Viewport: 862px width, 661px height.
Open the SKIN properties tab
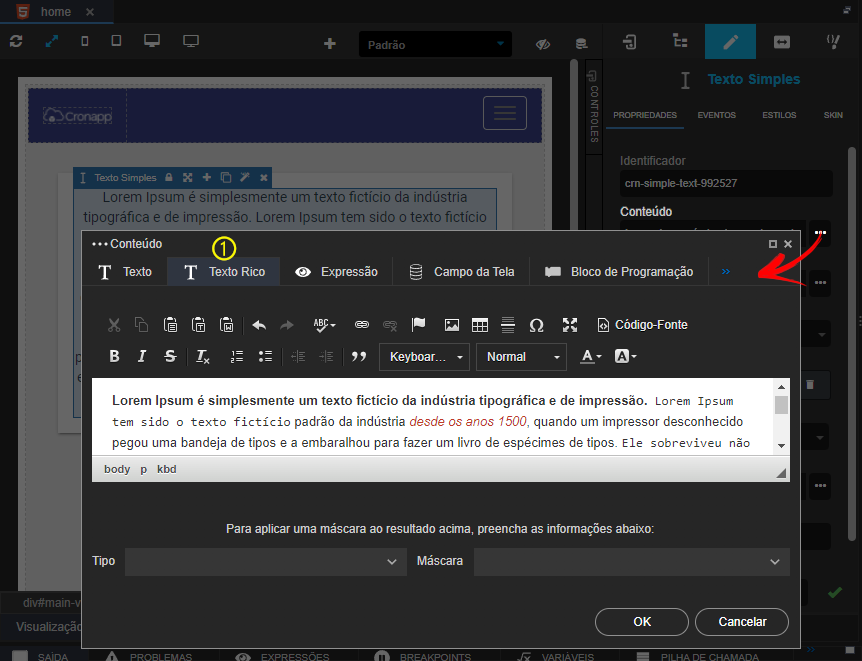833,115
